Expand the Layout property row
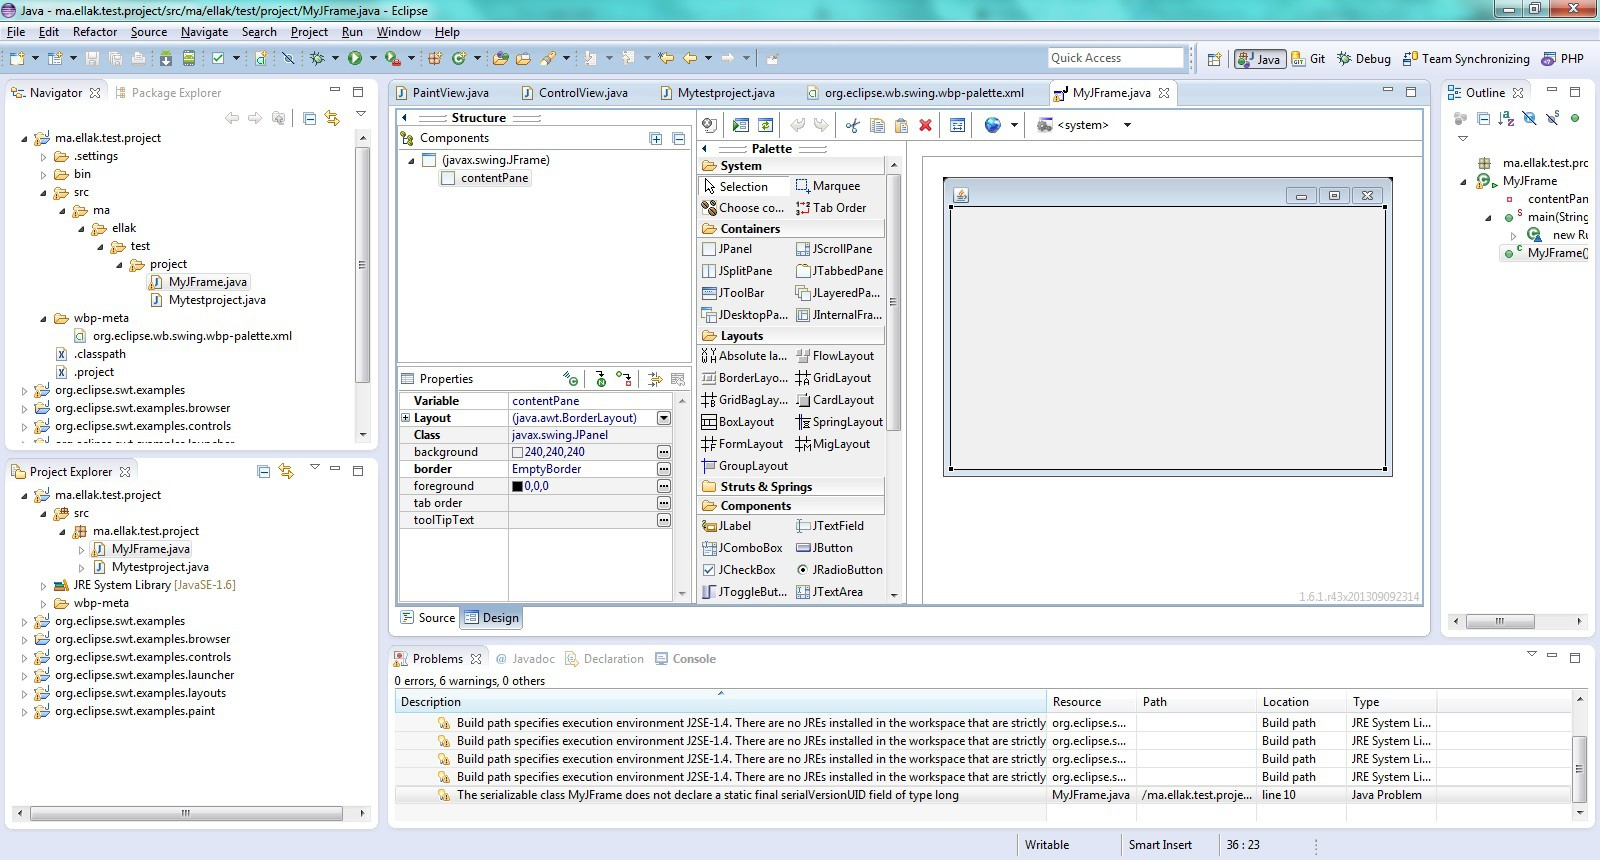 (x=405, y=418)
